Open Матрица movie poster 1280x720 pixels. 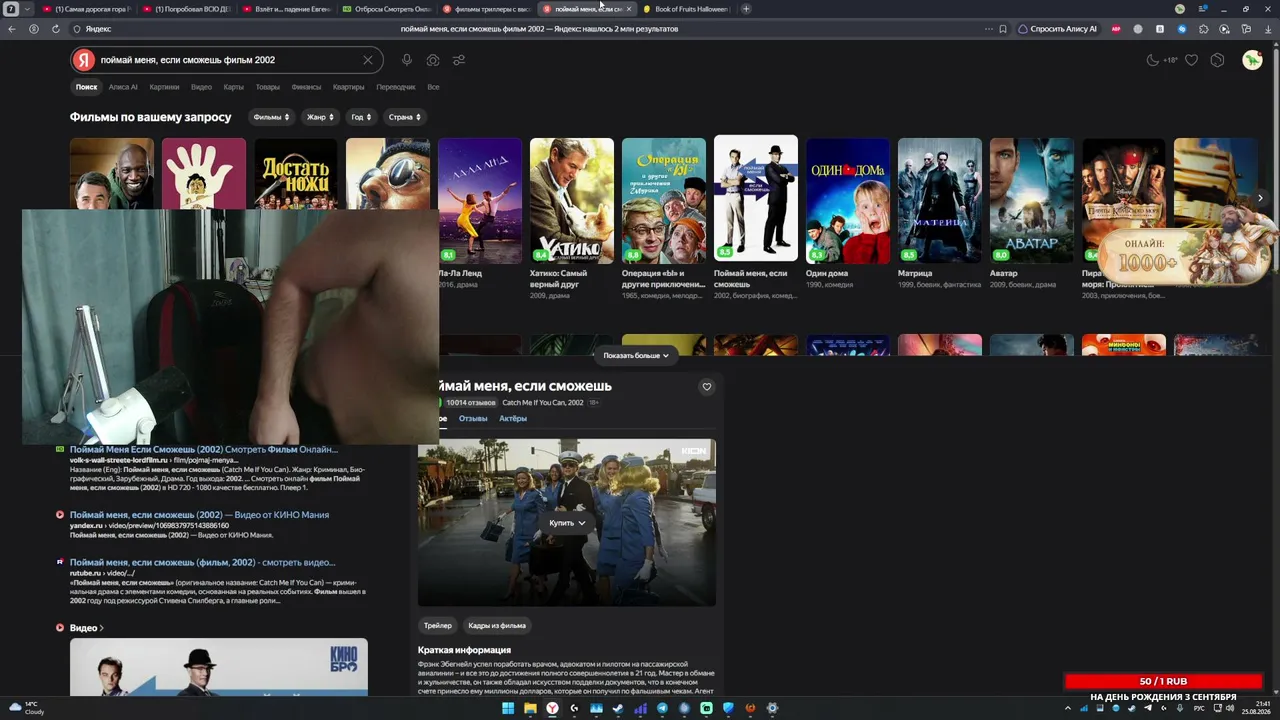pos(940,200)
